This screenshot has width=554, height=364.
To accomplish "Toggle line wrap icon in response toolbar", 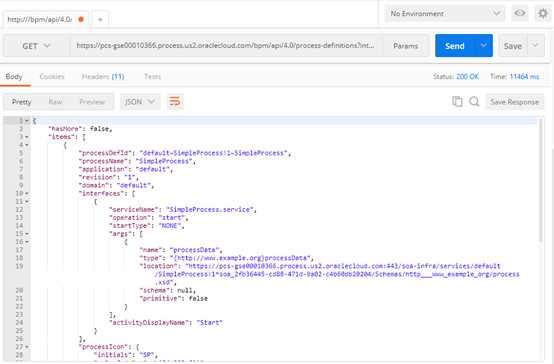I will click(x=175, y=101).
